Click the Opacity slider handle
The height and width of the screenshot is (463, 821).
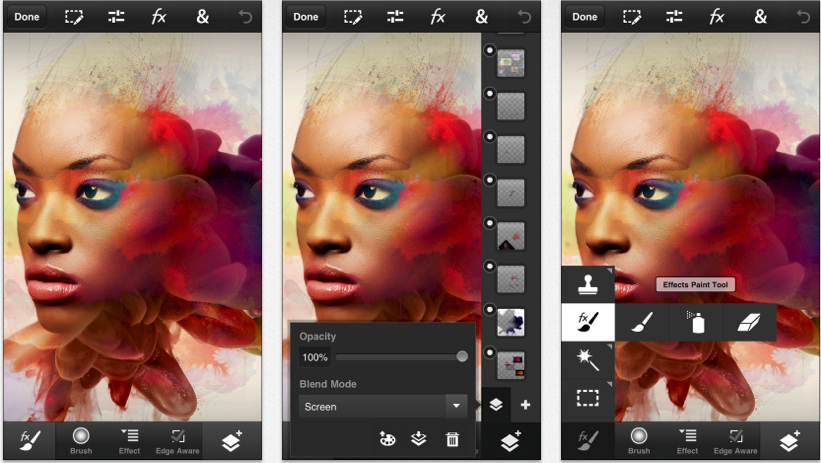462,357
